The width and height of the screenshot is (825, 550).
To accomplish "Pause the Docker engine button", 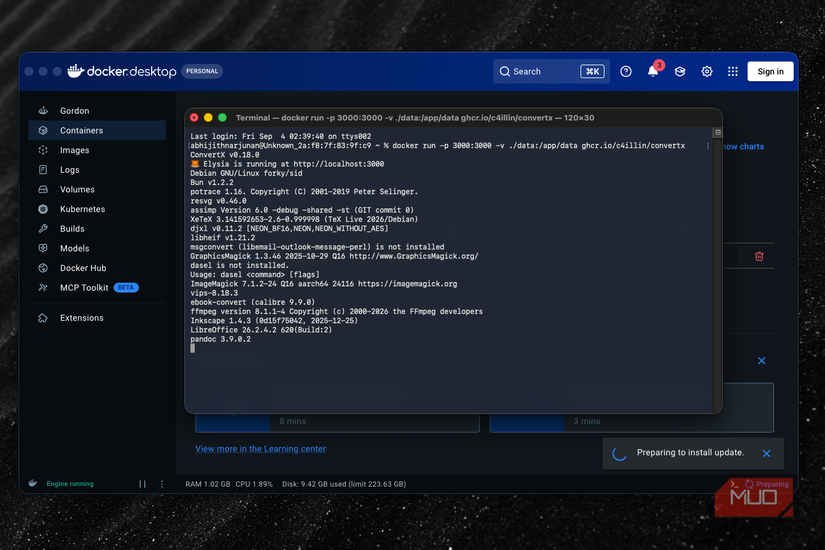I will coord(143,484).
